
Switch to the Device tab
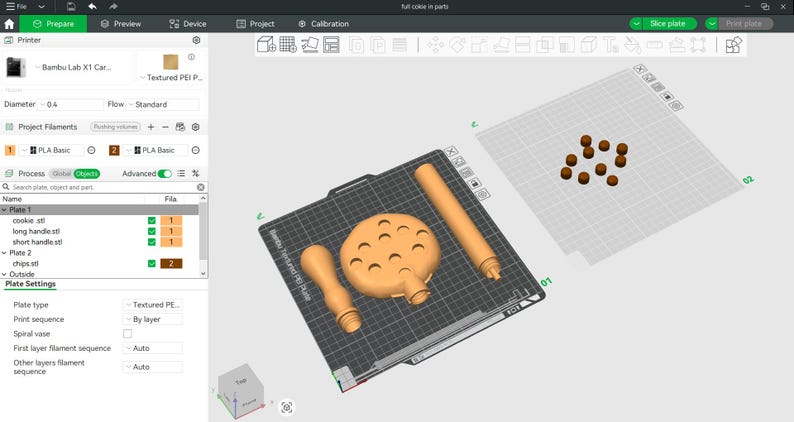pos(187,24)
